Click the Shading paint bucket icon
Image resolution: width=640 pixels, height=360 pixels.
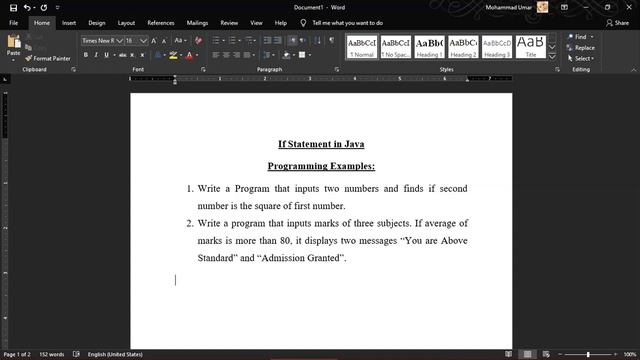(x=286, y=55)
